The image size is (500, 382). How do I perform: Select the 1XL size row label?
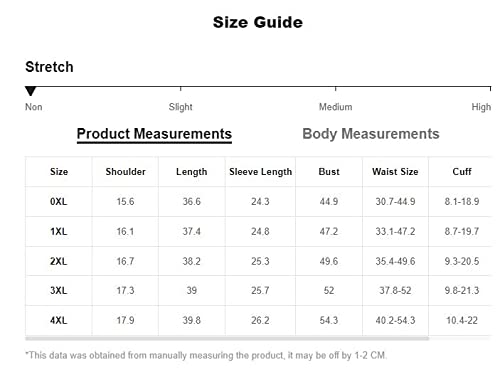tap(59, 231)
